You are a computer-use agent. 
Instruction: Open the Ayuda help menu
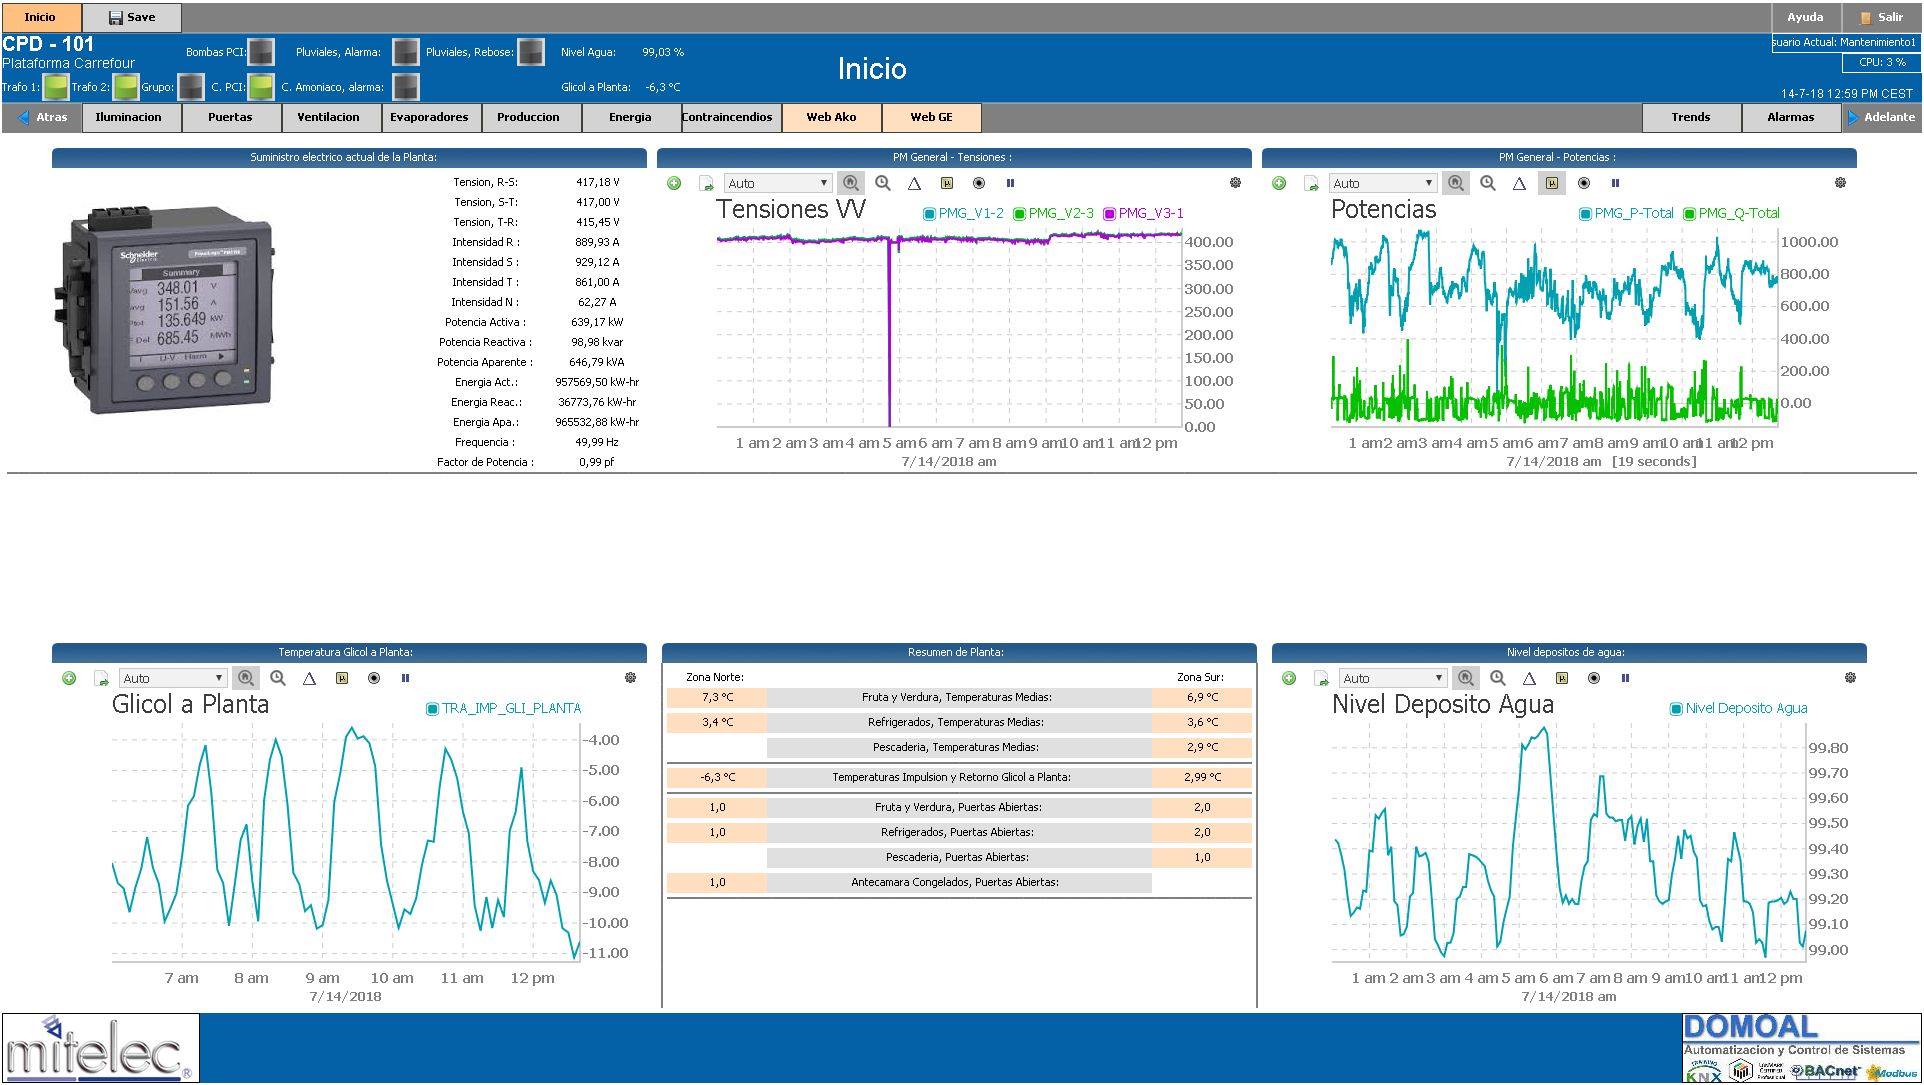click(x=1806, y=17)
